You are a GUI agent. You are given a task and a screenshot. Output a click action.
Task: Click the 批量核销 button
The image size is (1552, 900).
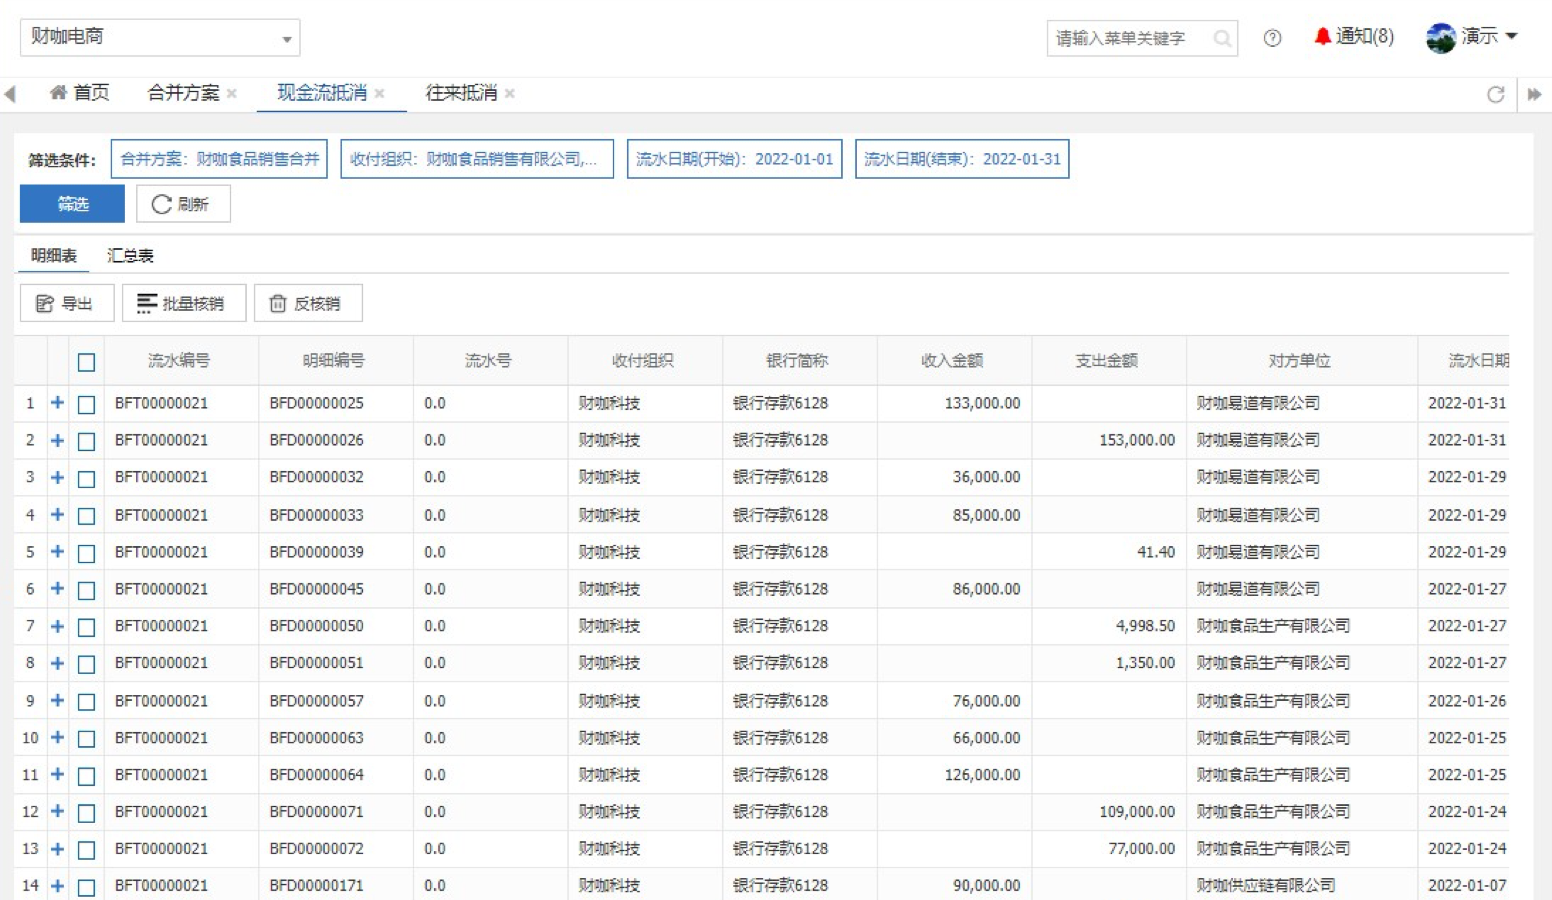[183, 303]
